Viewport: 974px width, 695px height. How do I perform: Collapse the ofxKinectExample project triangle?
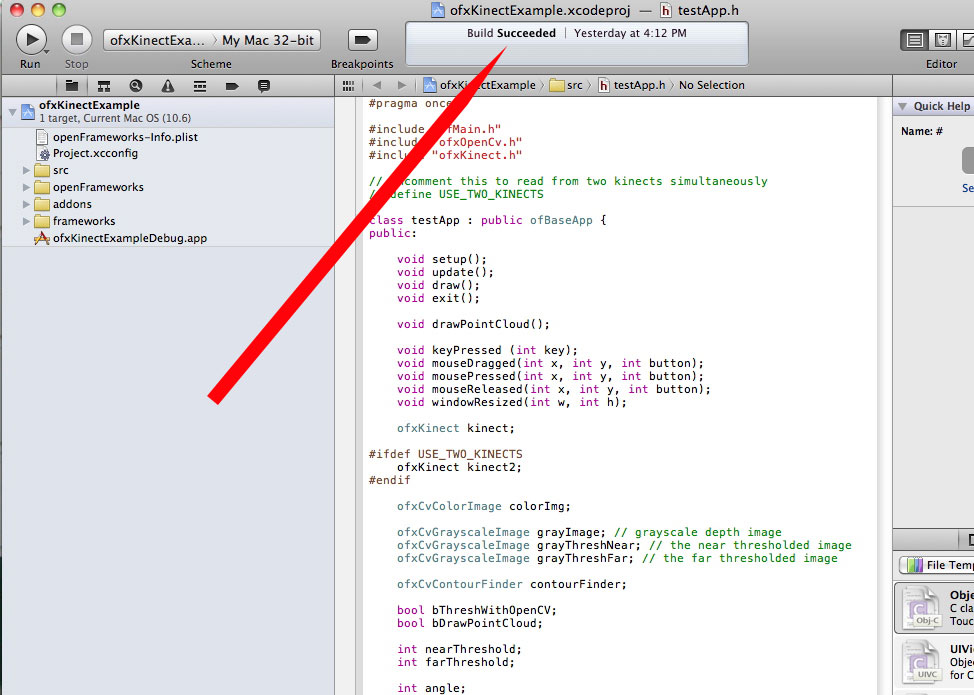(12, 112)
